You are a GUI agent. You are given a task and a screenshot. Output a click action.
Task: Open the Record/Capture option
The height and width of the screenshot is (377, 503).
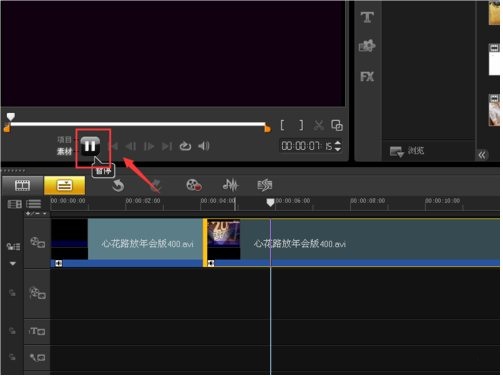[x=194, y=185]
